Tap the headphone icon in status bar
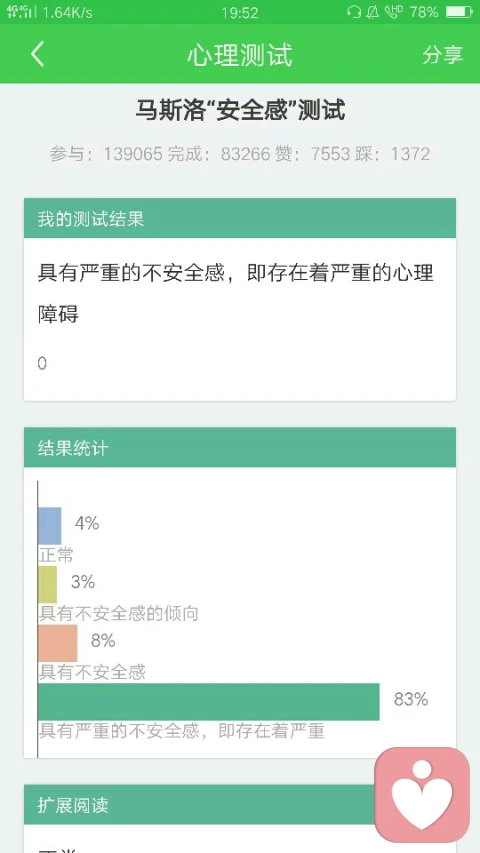The width and height of the screenshot is (480, 853). [x=354, y=12]
